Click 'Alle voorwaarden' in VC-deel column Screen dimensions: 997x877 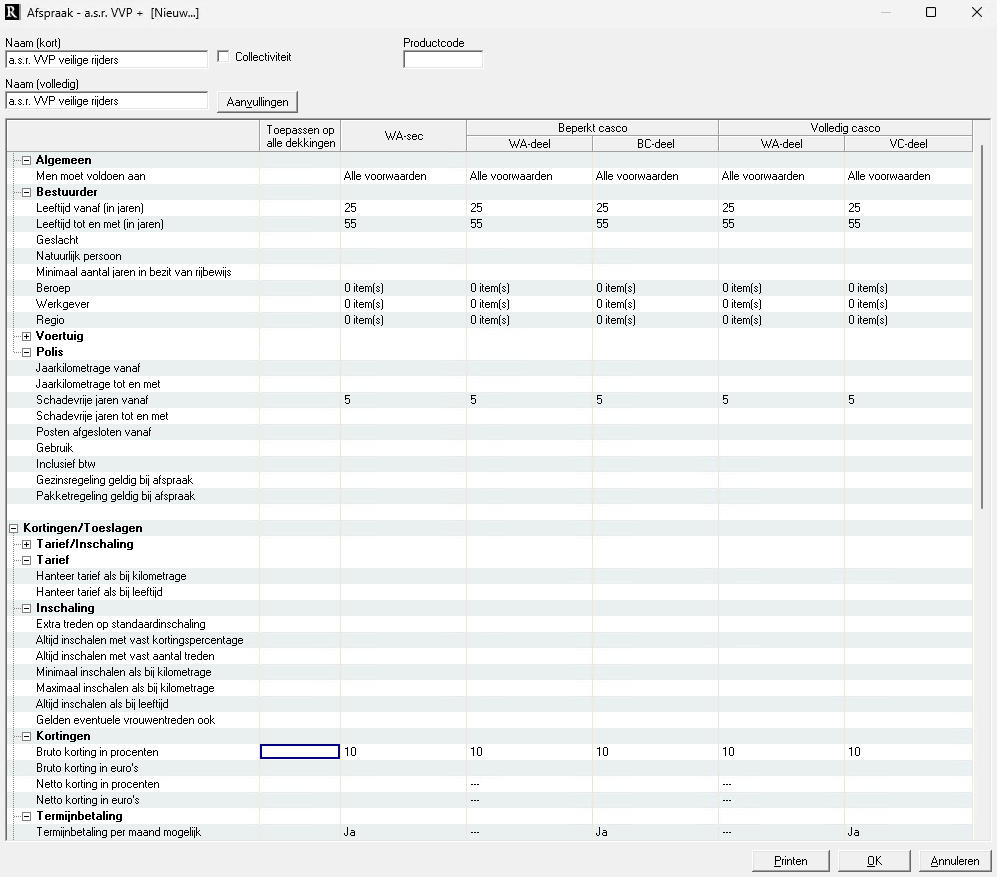coord(889,176)
